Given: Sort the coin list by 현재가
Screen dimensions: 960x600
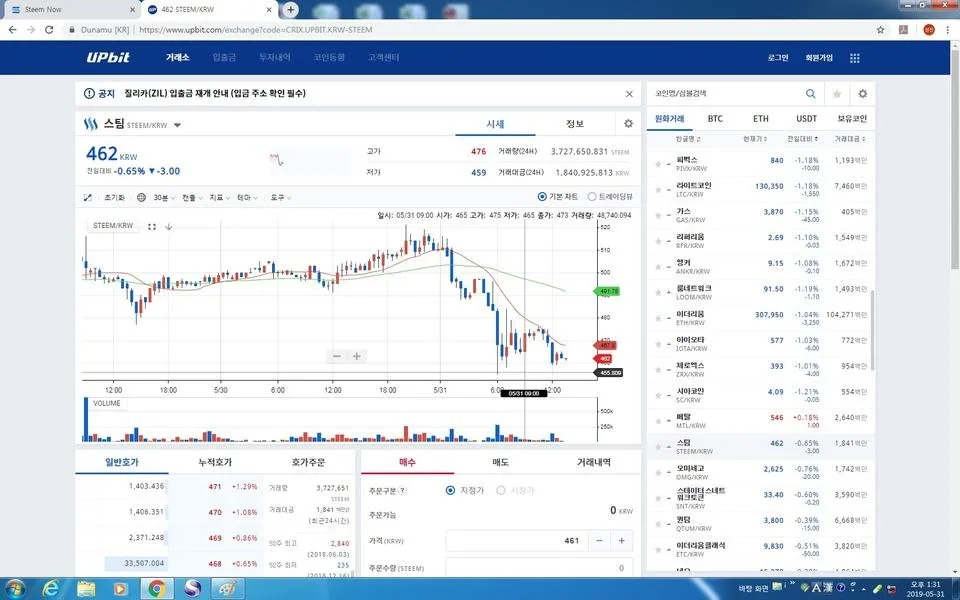Looking at the screenshot, I should tap(754, 139).
